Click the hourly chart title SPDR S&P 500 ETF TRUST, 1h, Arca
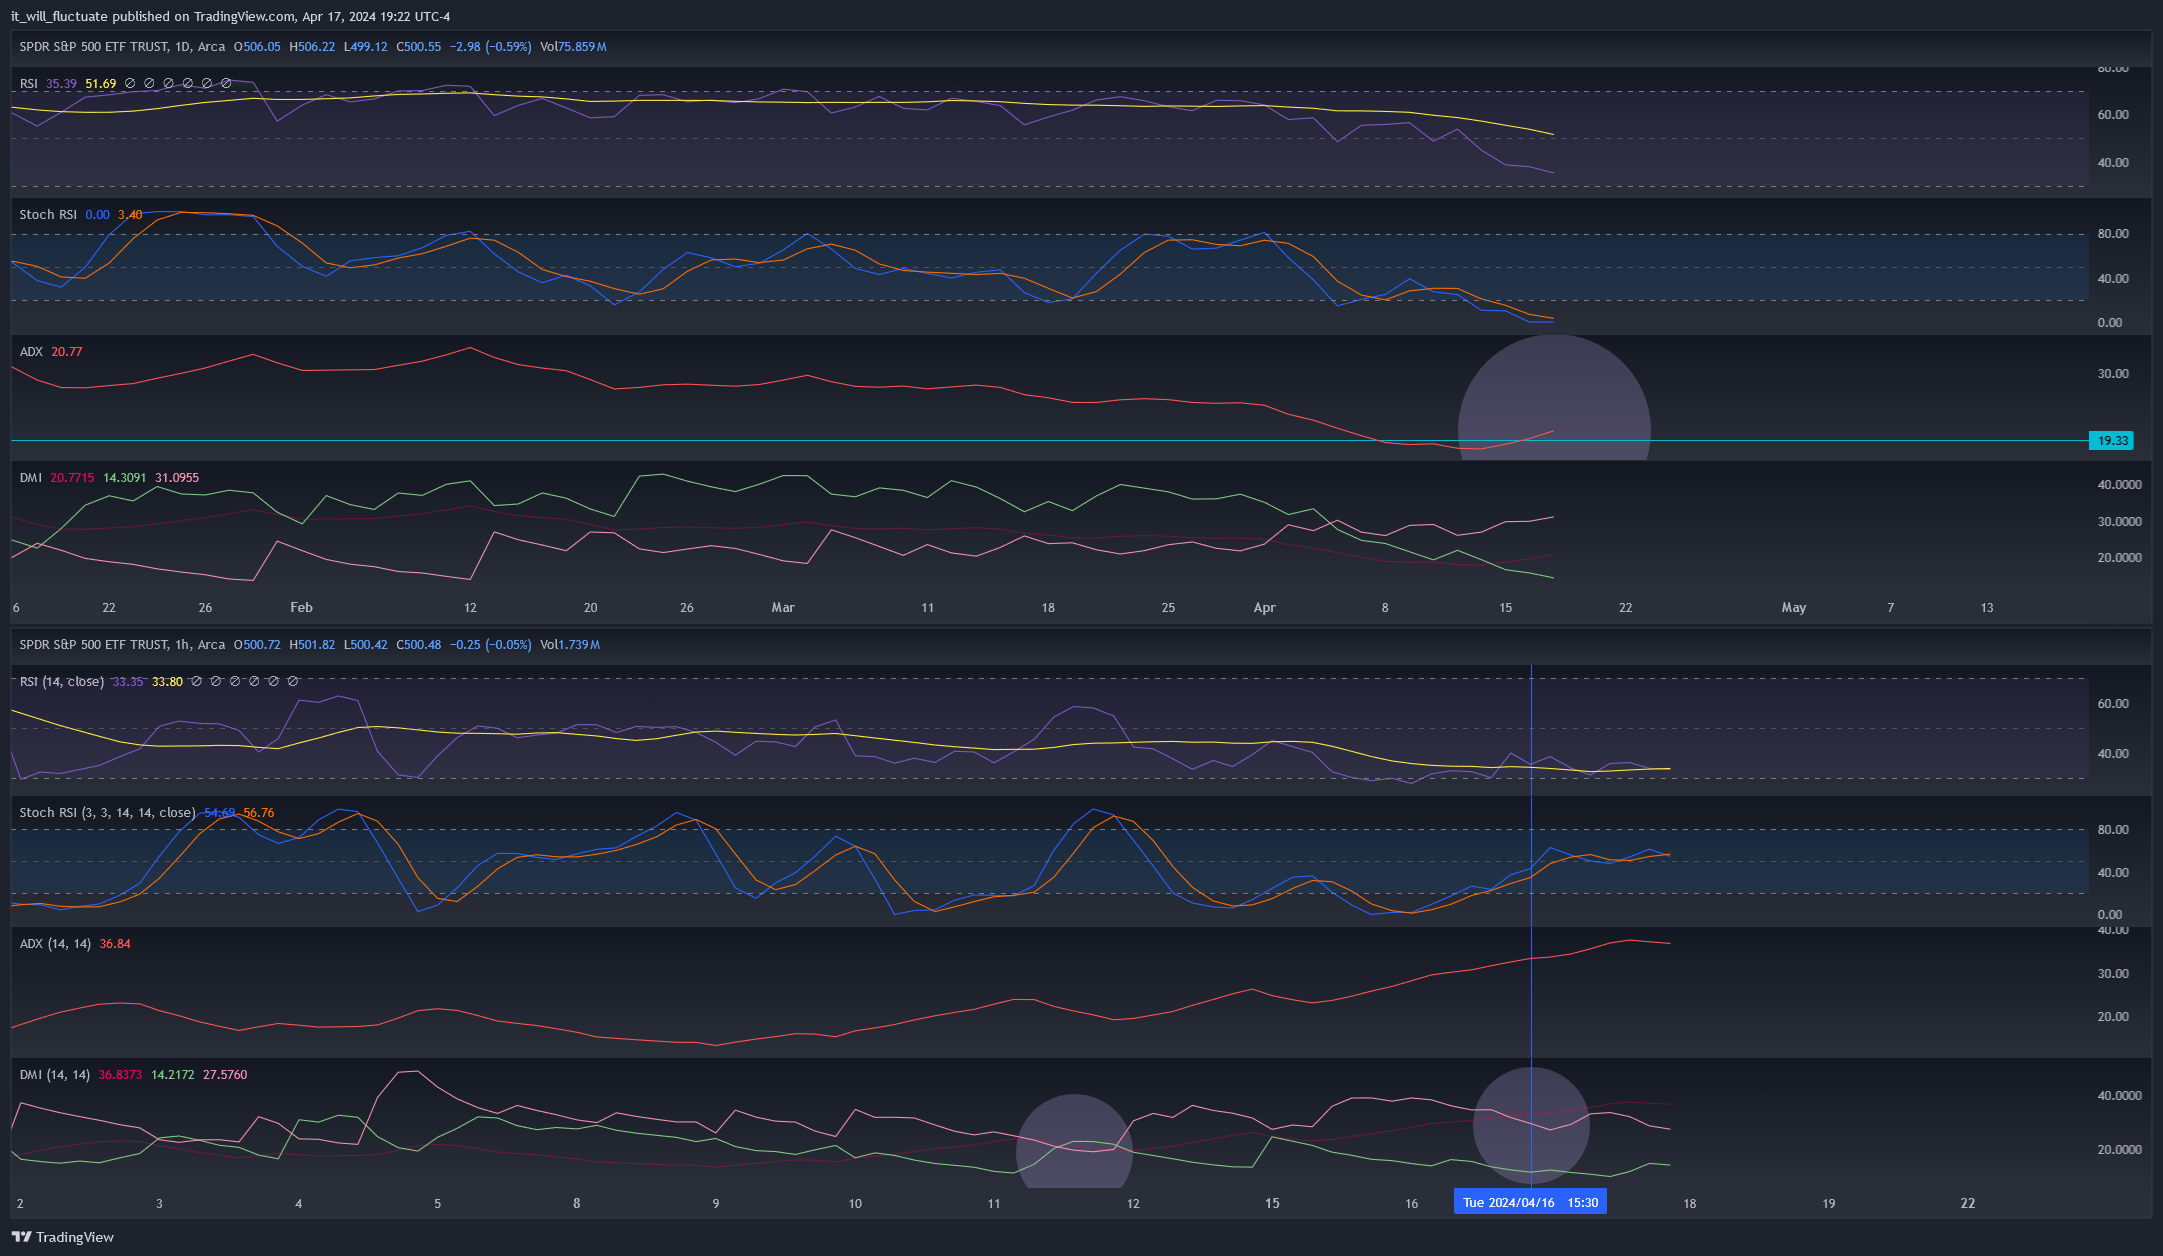2163x1256 pixels. (122, 645)
